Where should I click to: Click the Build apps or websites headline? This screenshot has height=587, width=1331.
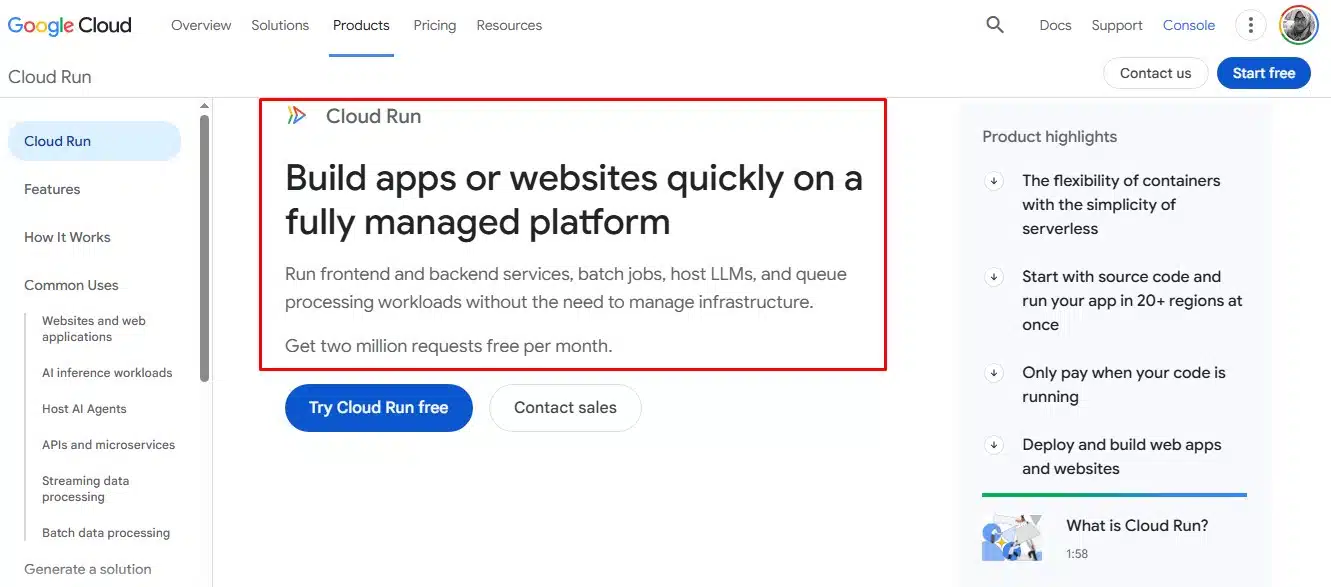574,200
